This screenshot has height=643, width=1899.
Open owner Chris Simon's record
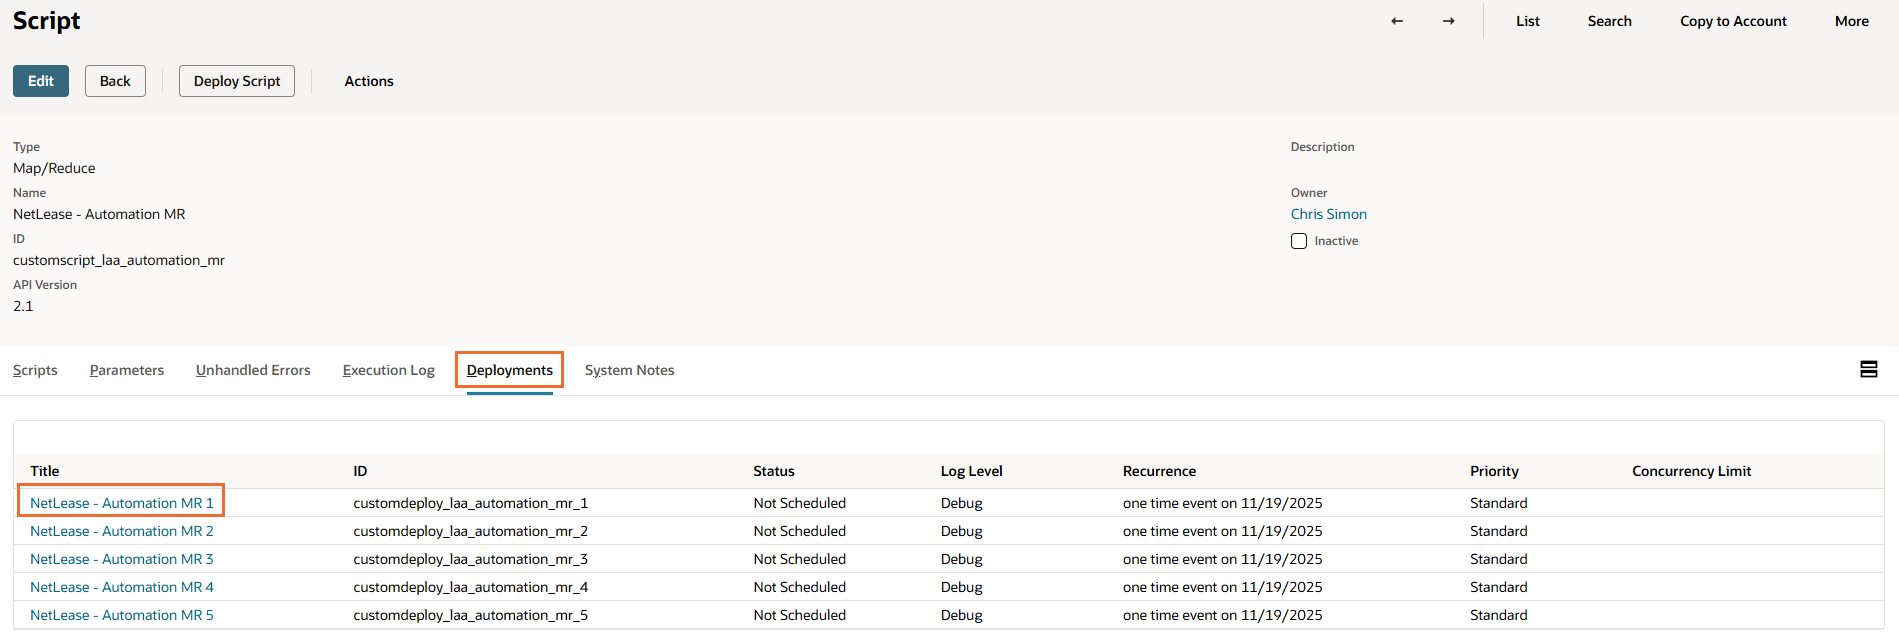click(1328, 214)
